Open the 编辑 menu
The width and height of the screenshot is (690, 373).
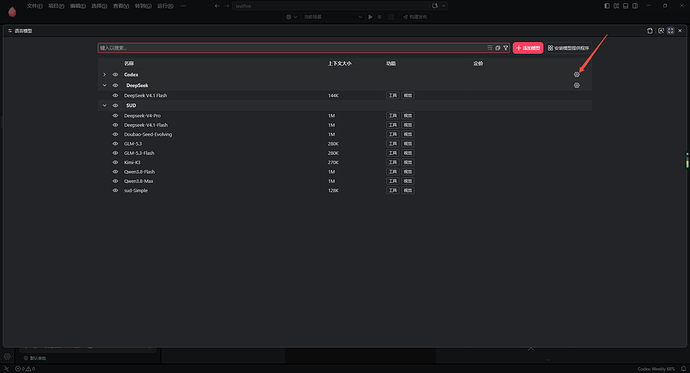pyautogui.click(x=77, y=6)
